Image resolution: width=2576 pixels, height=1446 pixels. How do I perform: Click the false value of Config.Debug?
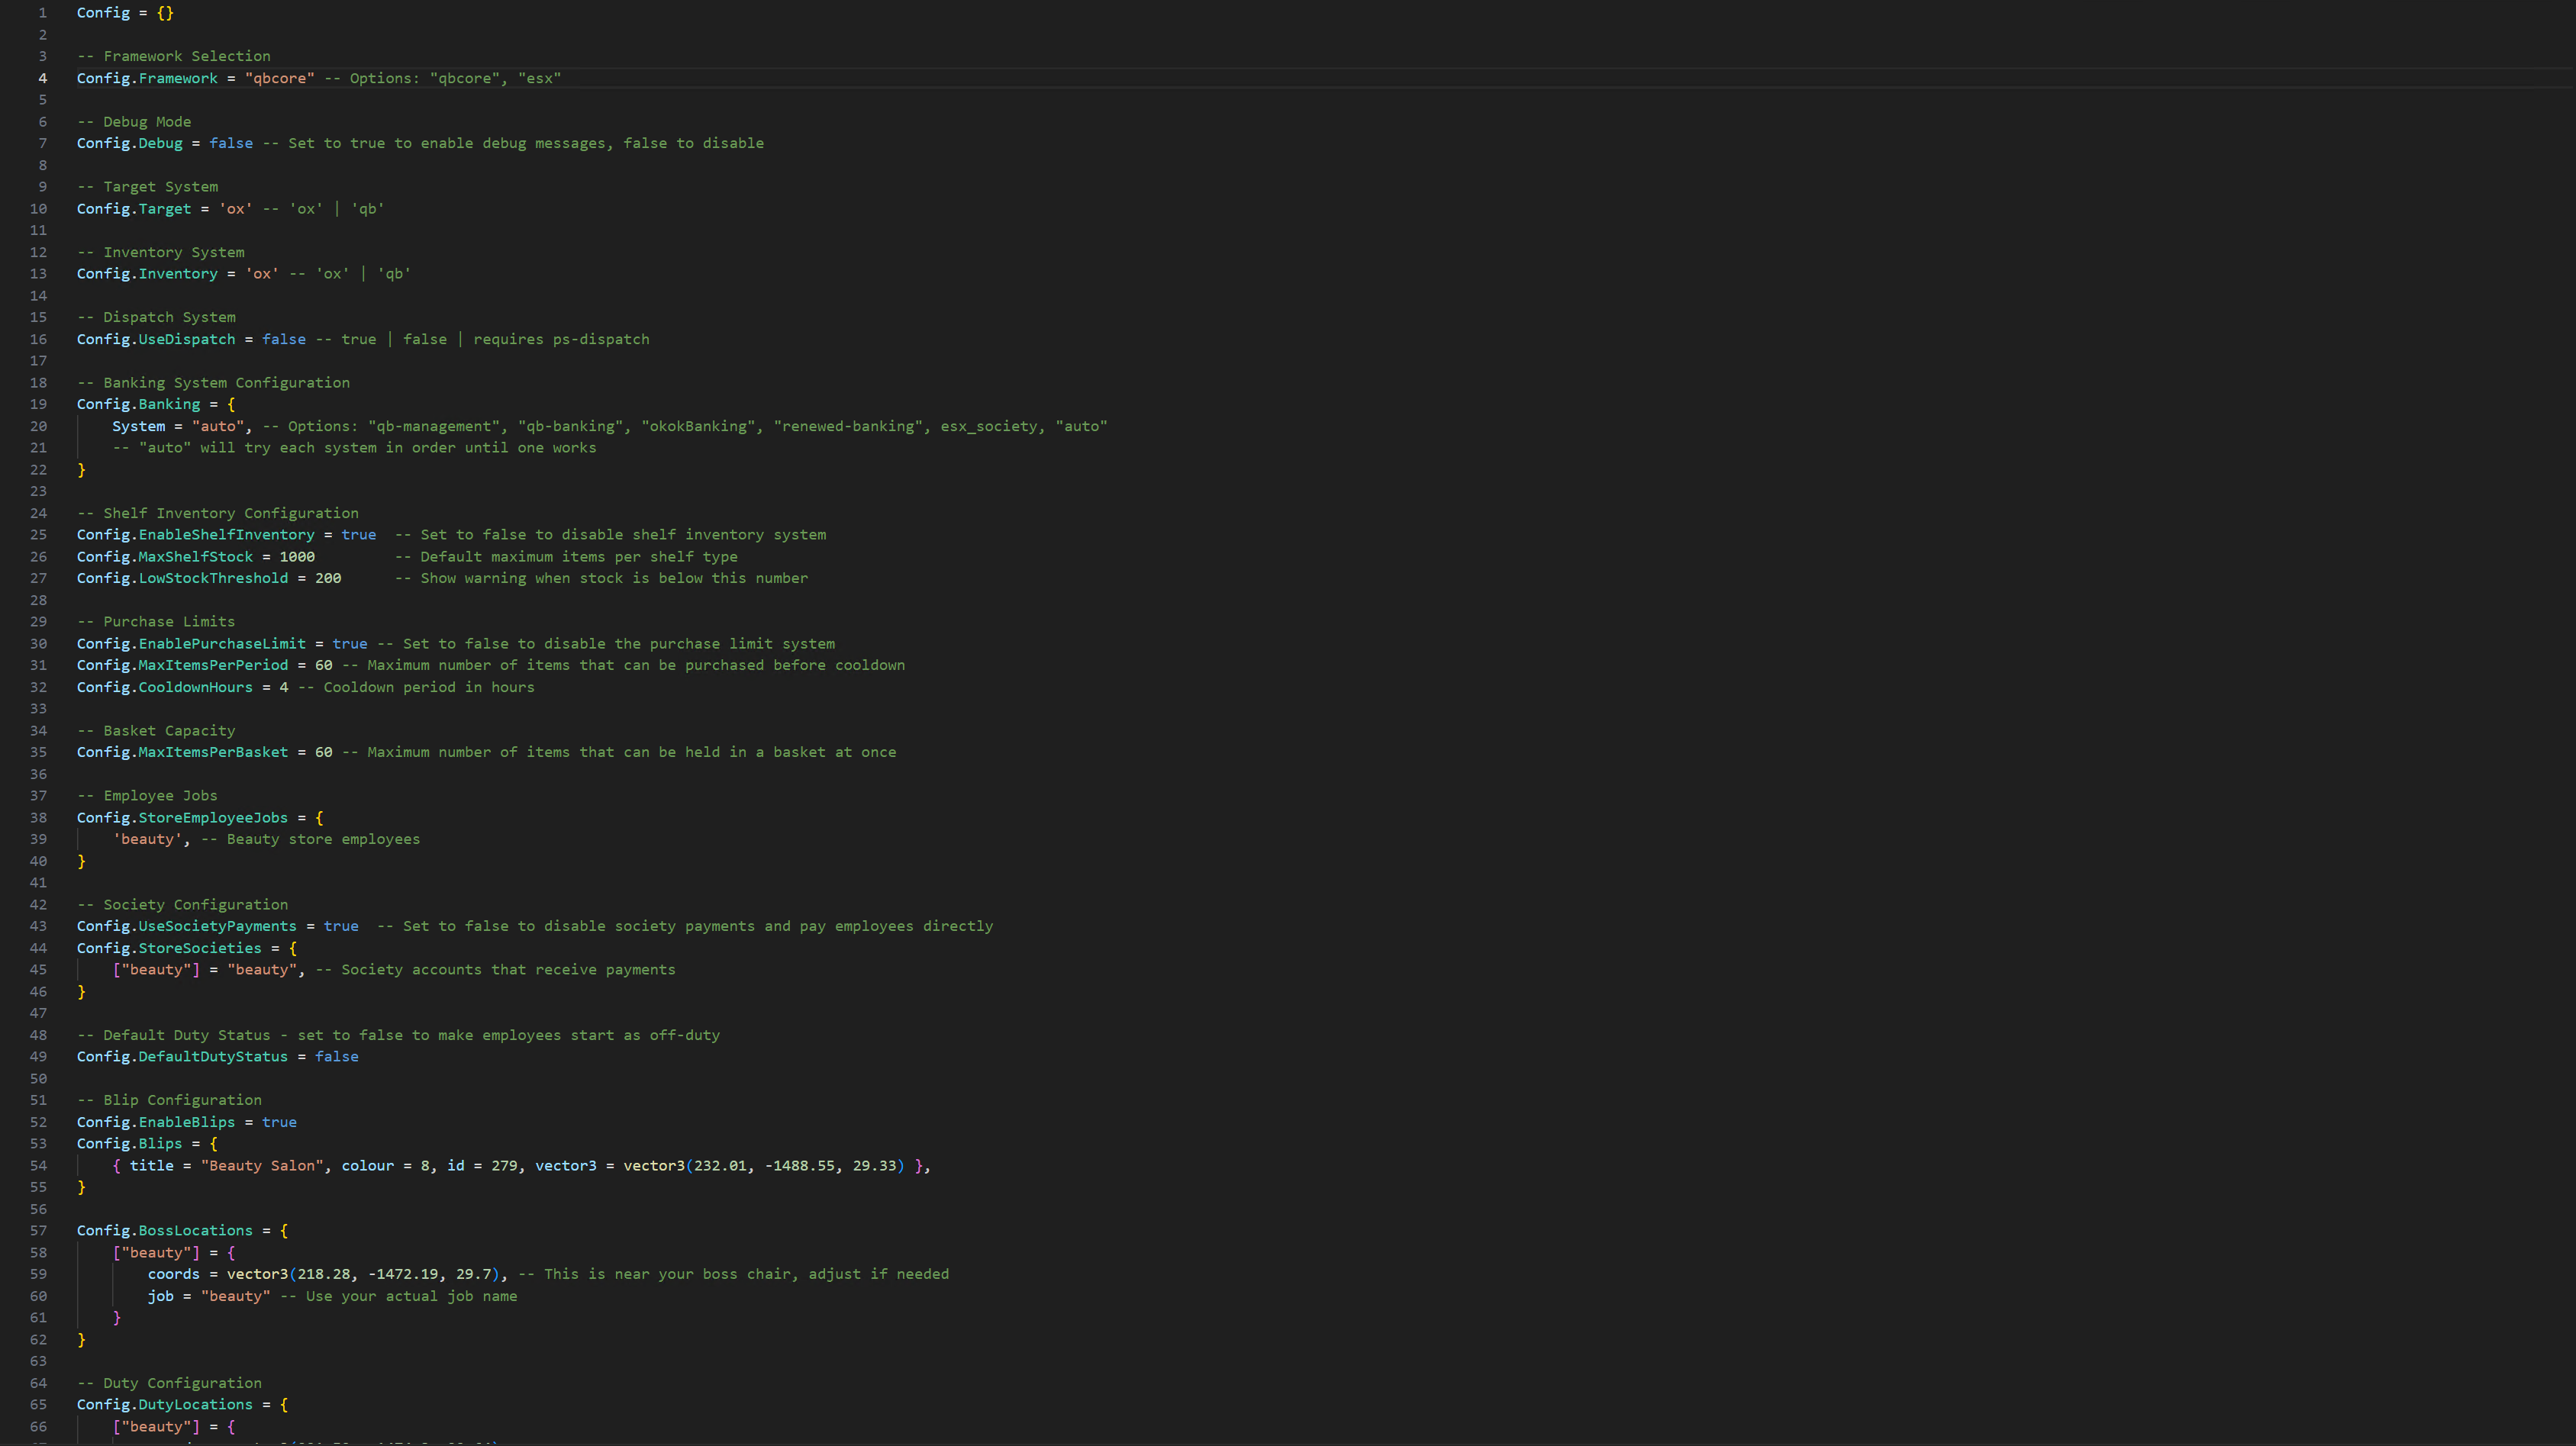point(231,143)
